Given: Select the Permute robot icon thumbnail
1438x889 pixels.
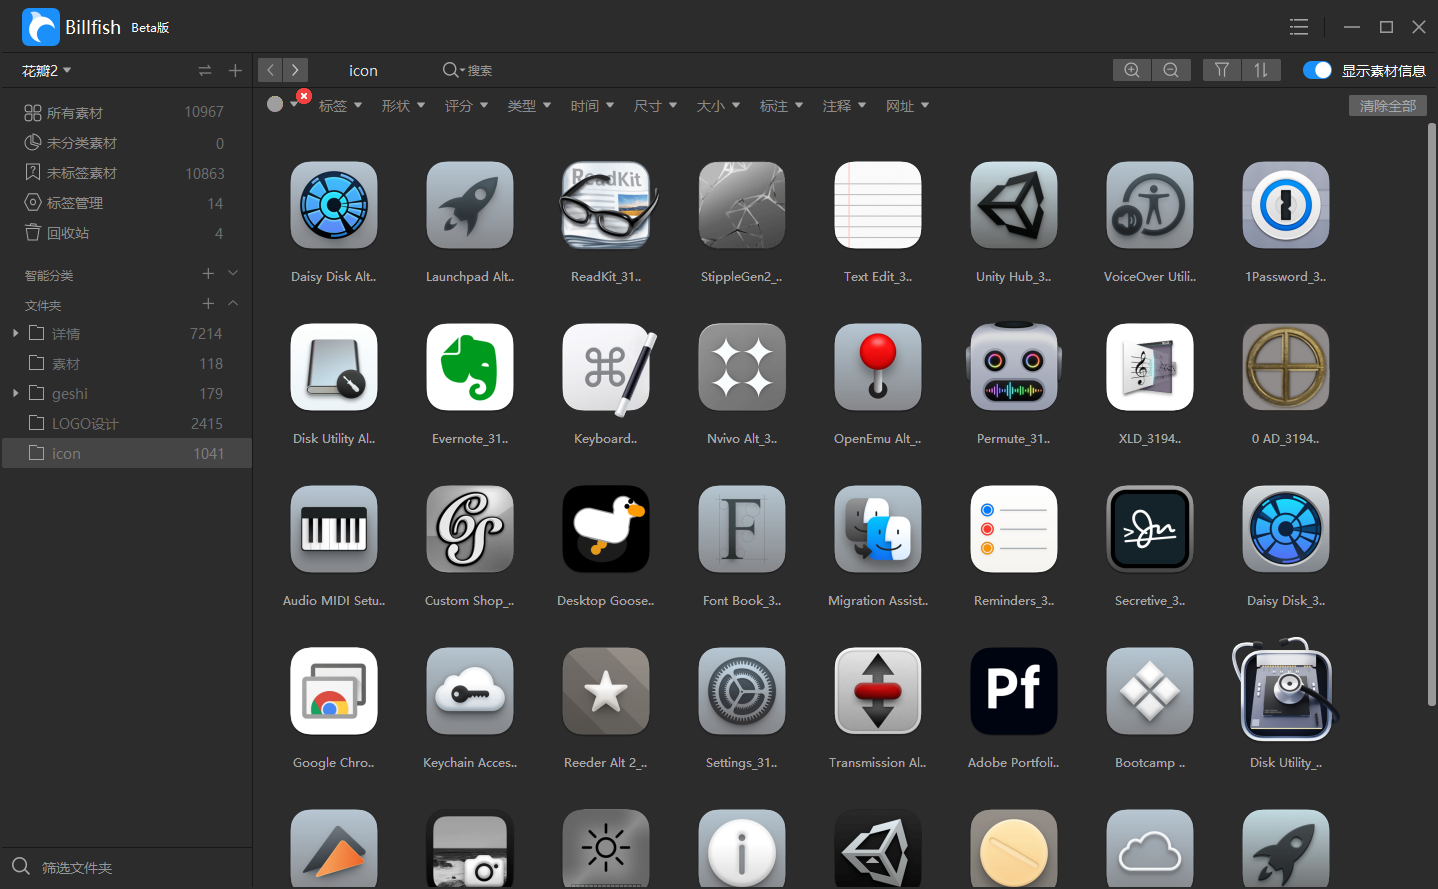Looking at the screenshot, I should [x=1014, y=367].
